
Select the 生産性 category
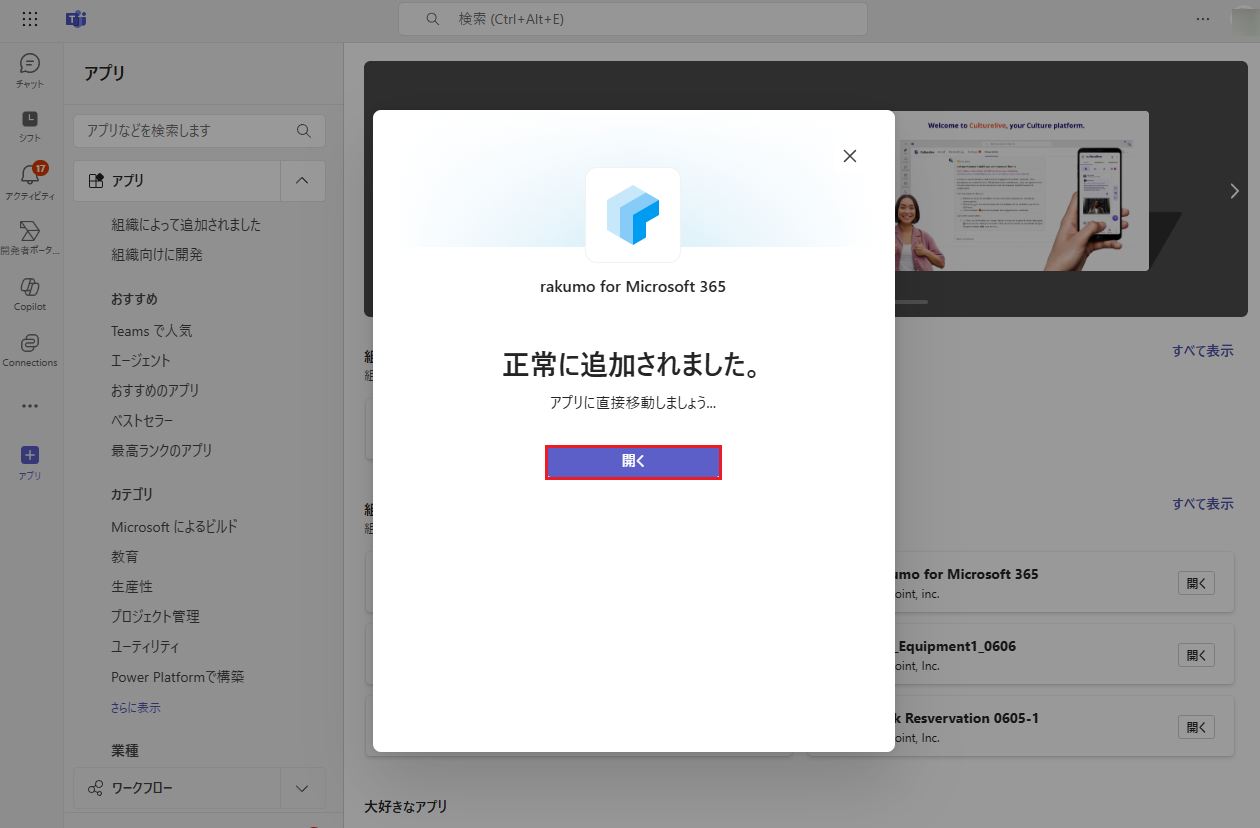(x=132, y=587)
